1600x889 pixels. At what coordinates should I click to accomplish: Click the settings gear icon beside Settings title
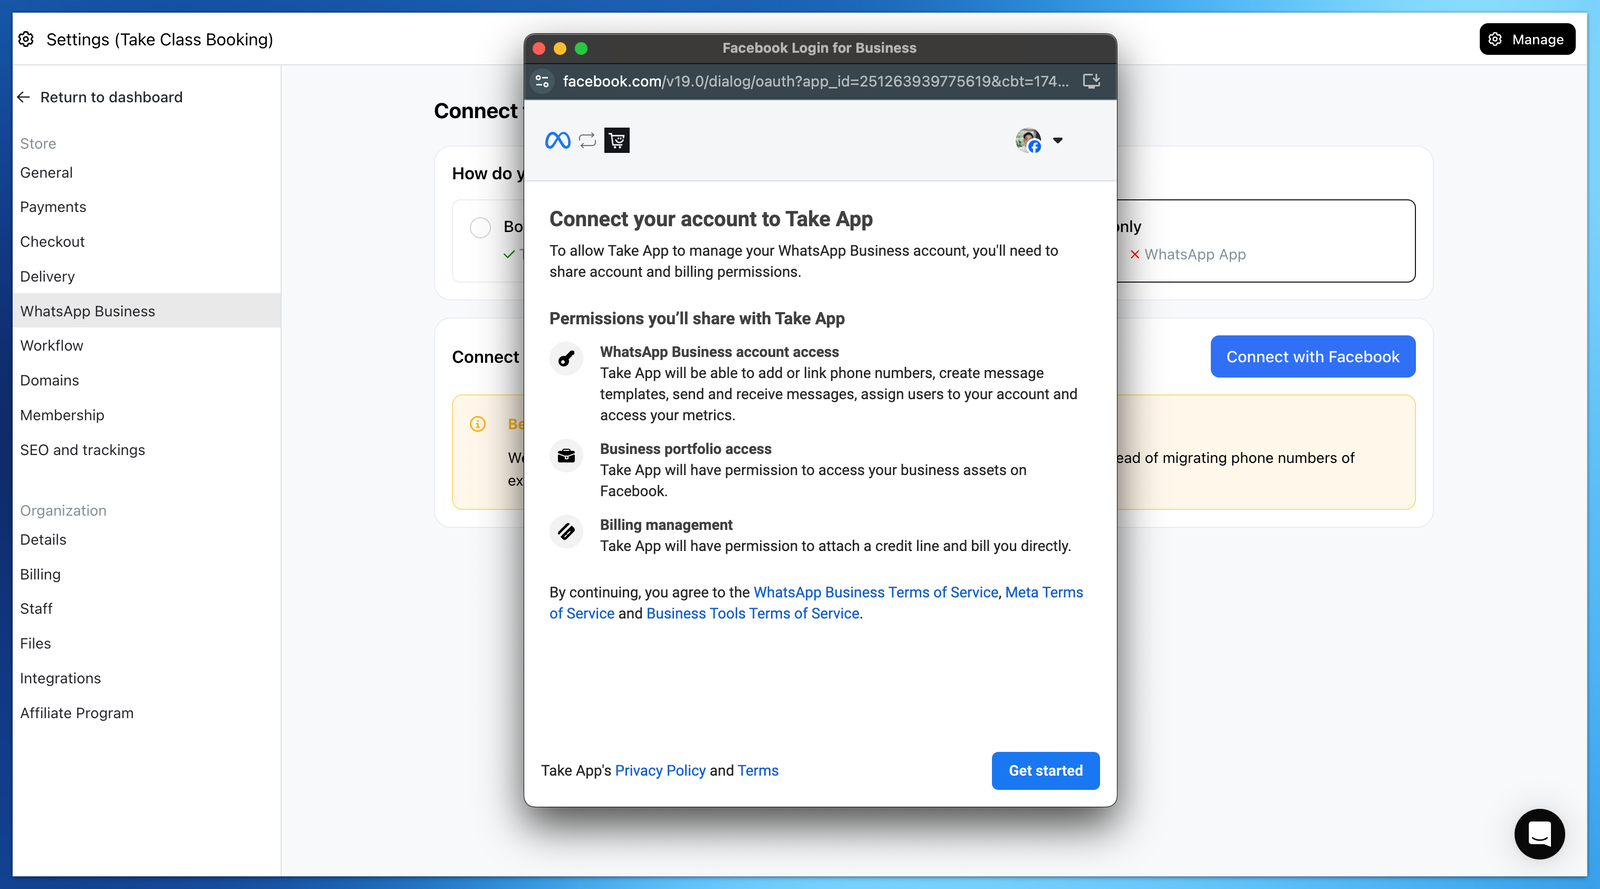[x=26, y=39]
